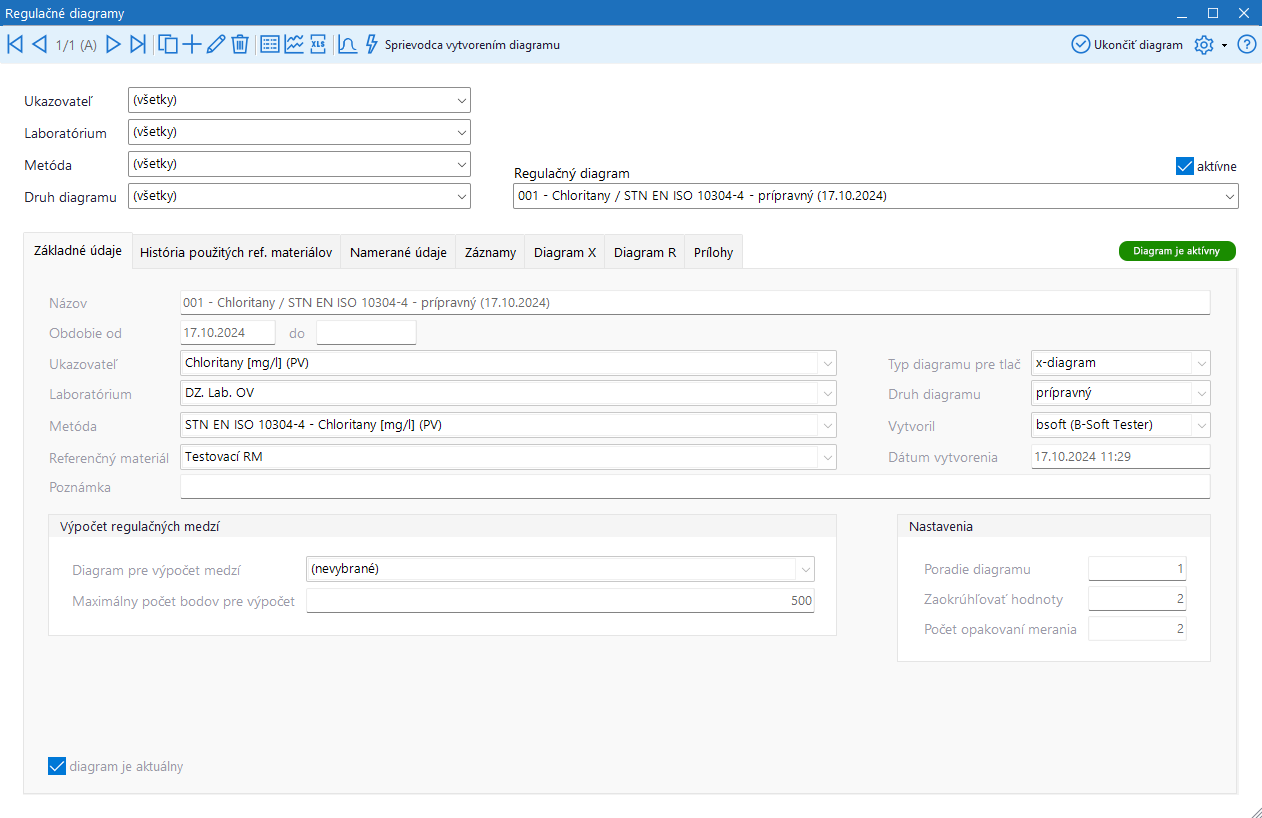Click the Poznámka text field
The height and width of the screenshot is (818, 1262).
[694, 487]
